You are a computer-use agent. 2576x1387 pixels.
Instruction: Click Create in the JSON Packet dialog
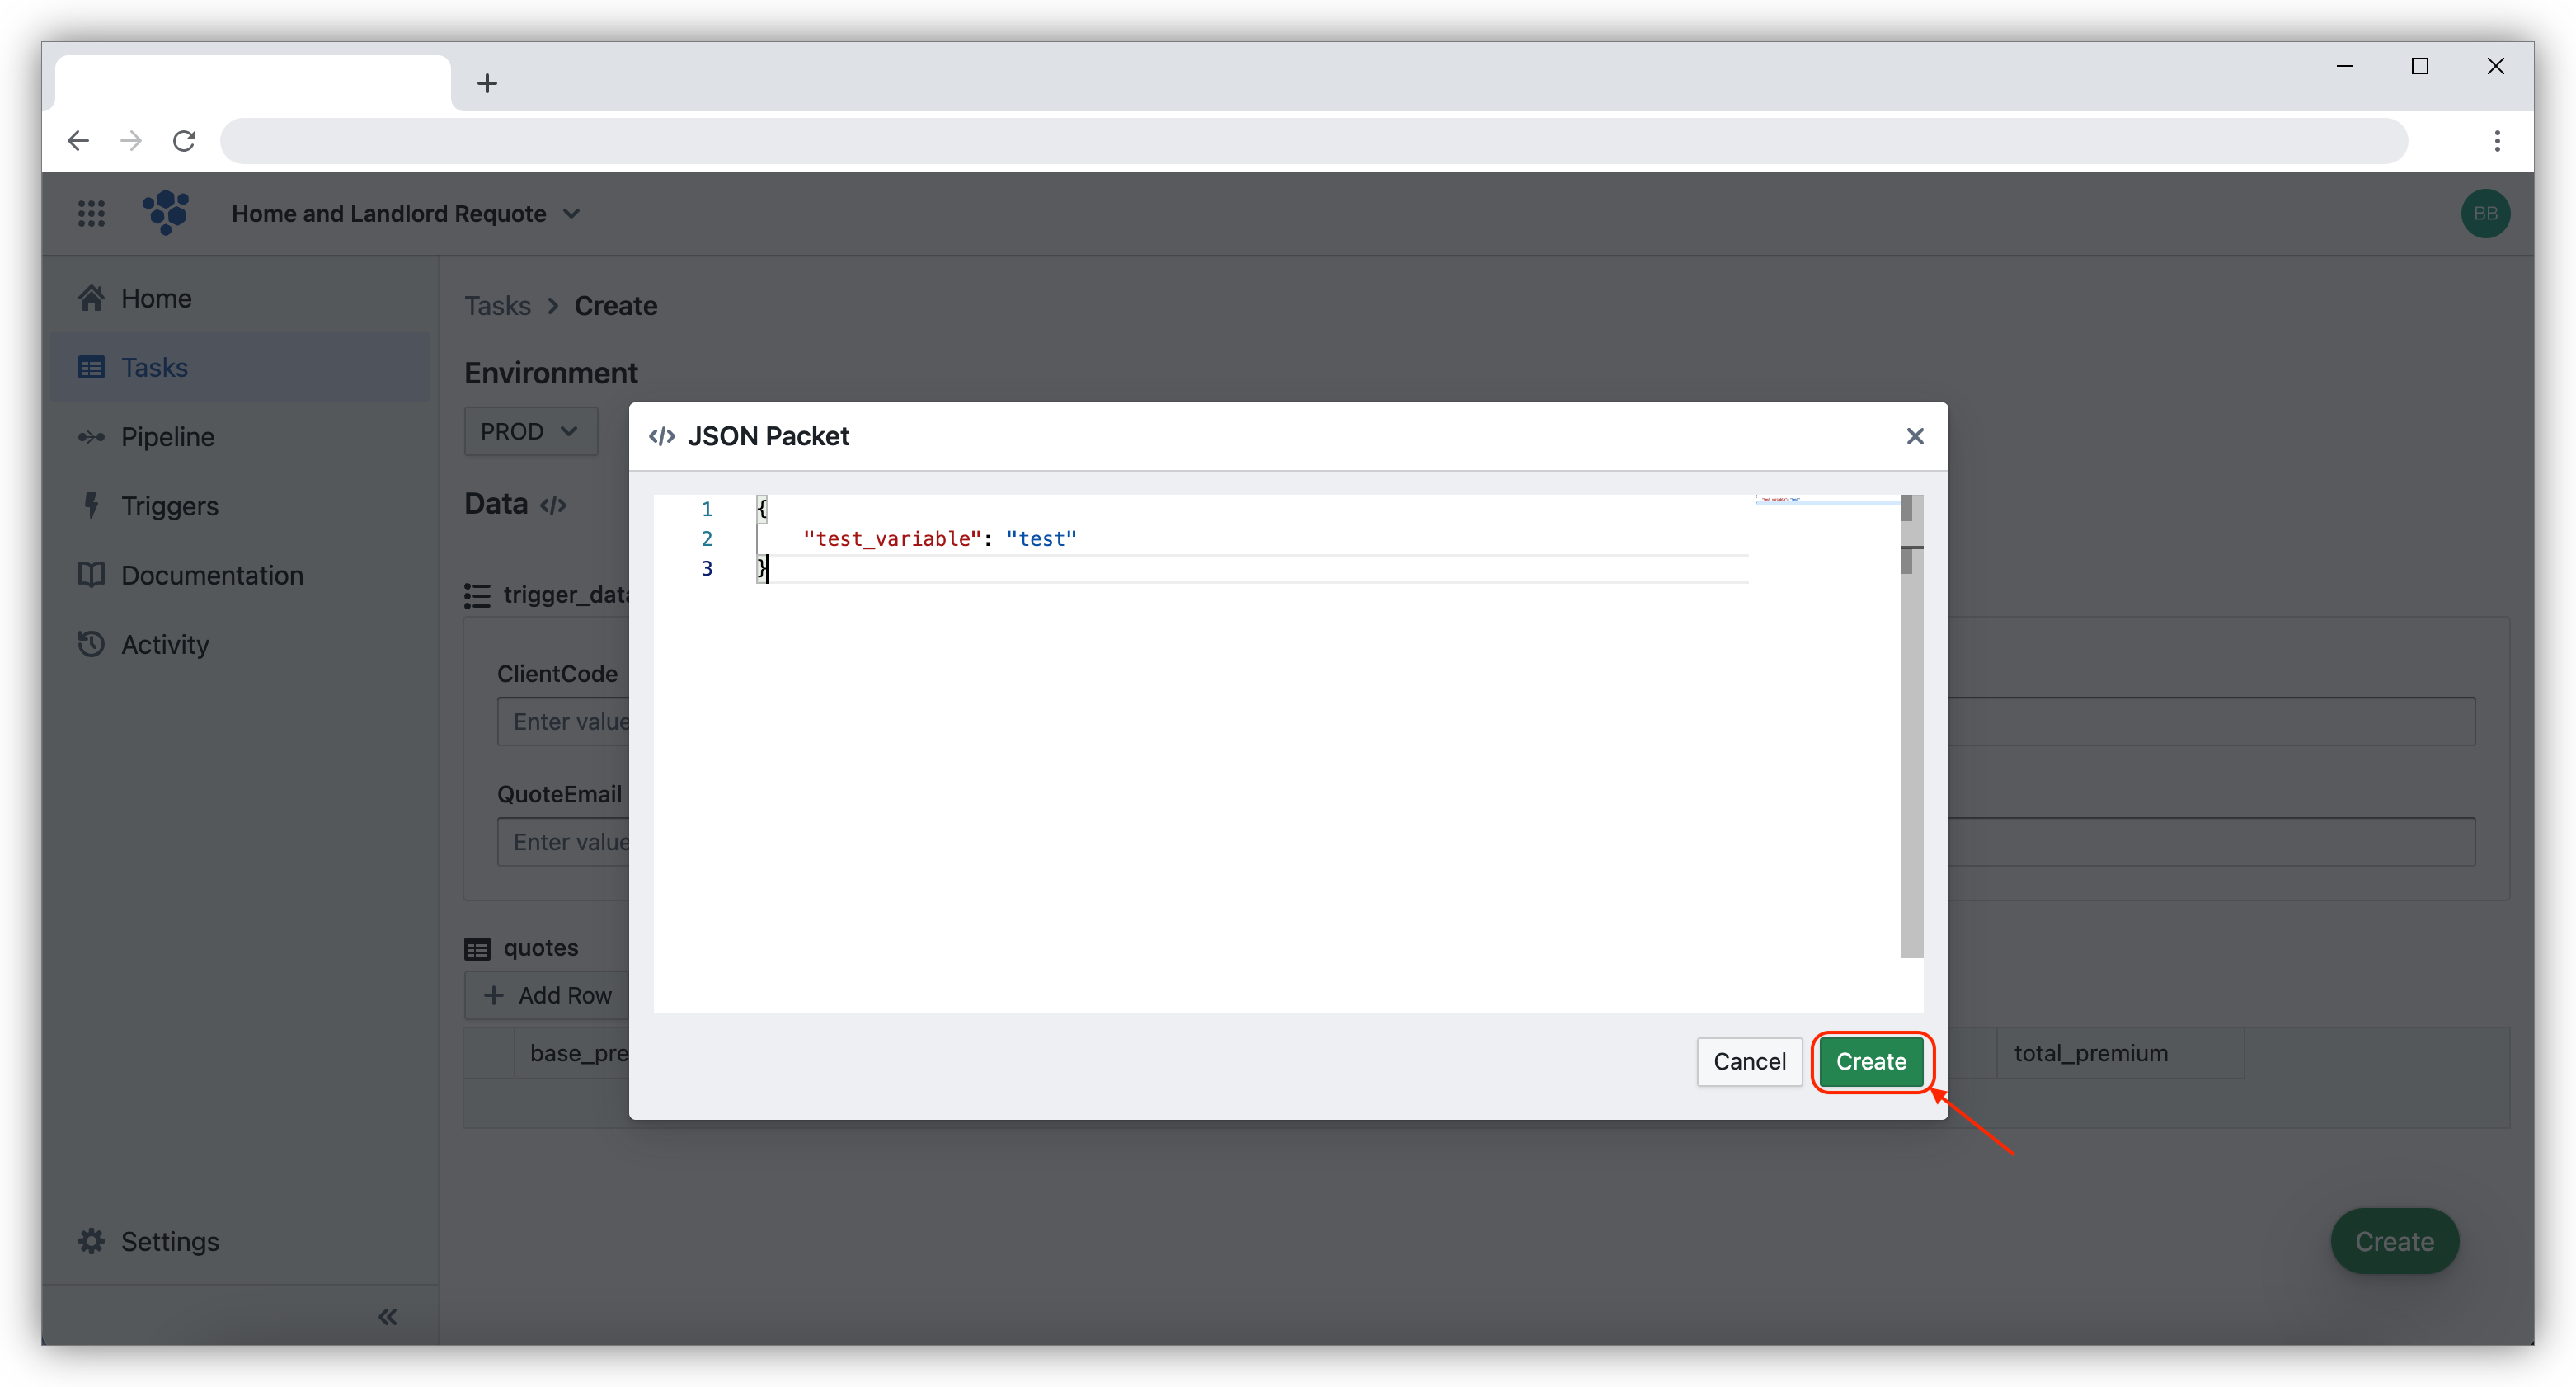[1871, 1062]
